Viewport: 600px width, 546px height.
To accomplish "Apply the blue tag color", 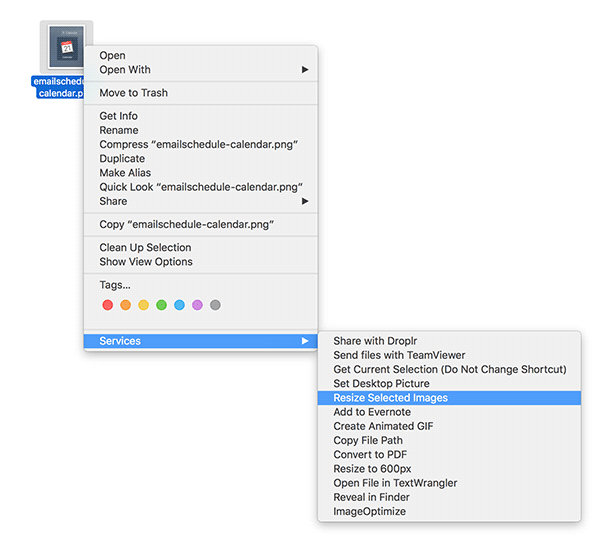I will tap(179, 305).
